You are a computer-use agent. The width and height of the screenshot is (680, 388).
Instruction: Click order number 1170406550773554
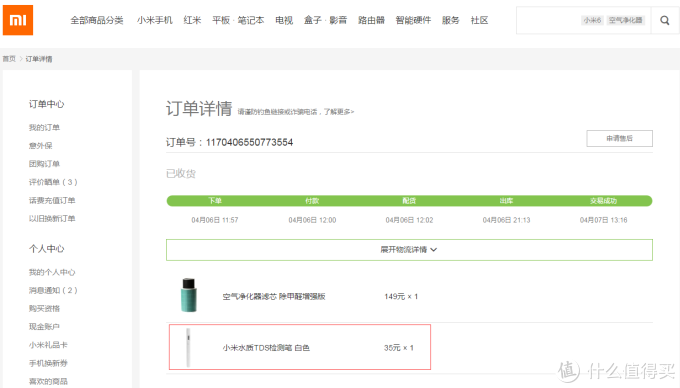tap(249, 142)
